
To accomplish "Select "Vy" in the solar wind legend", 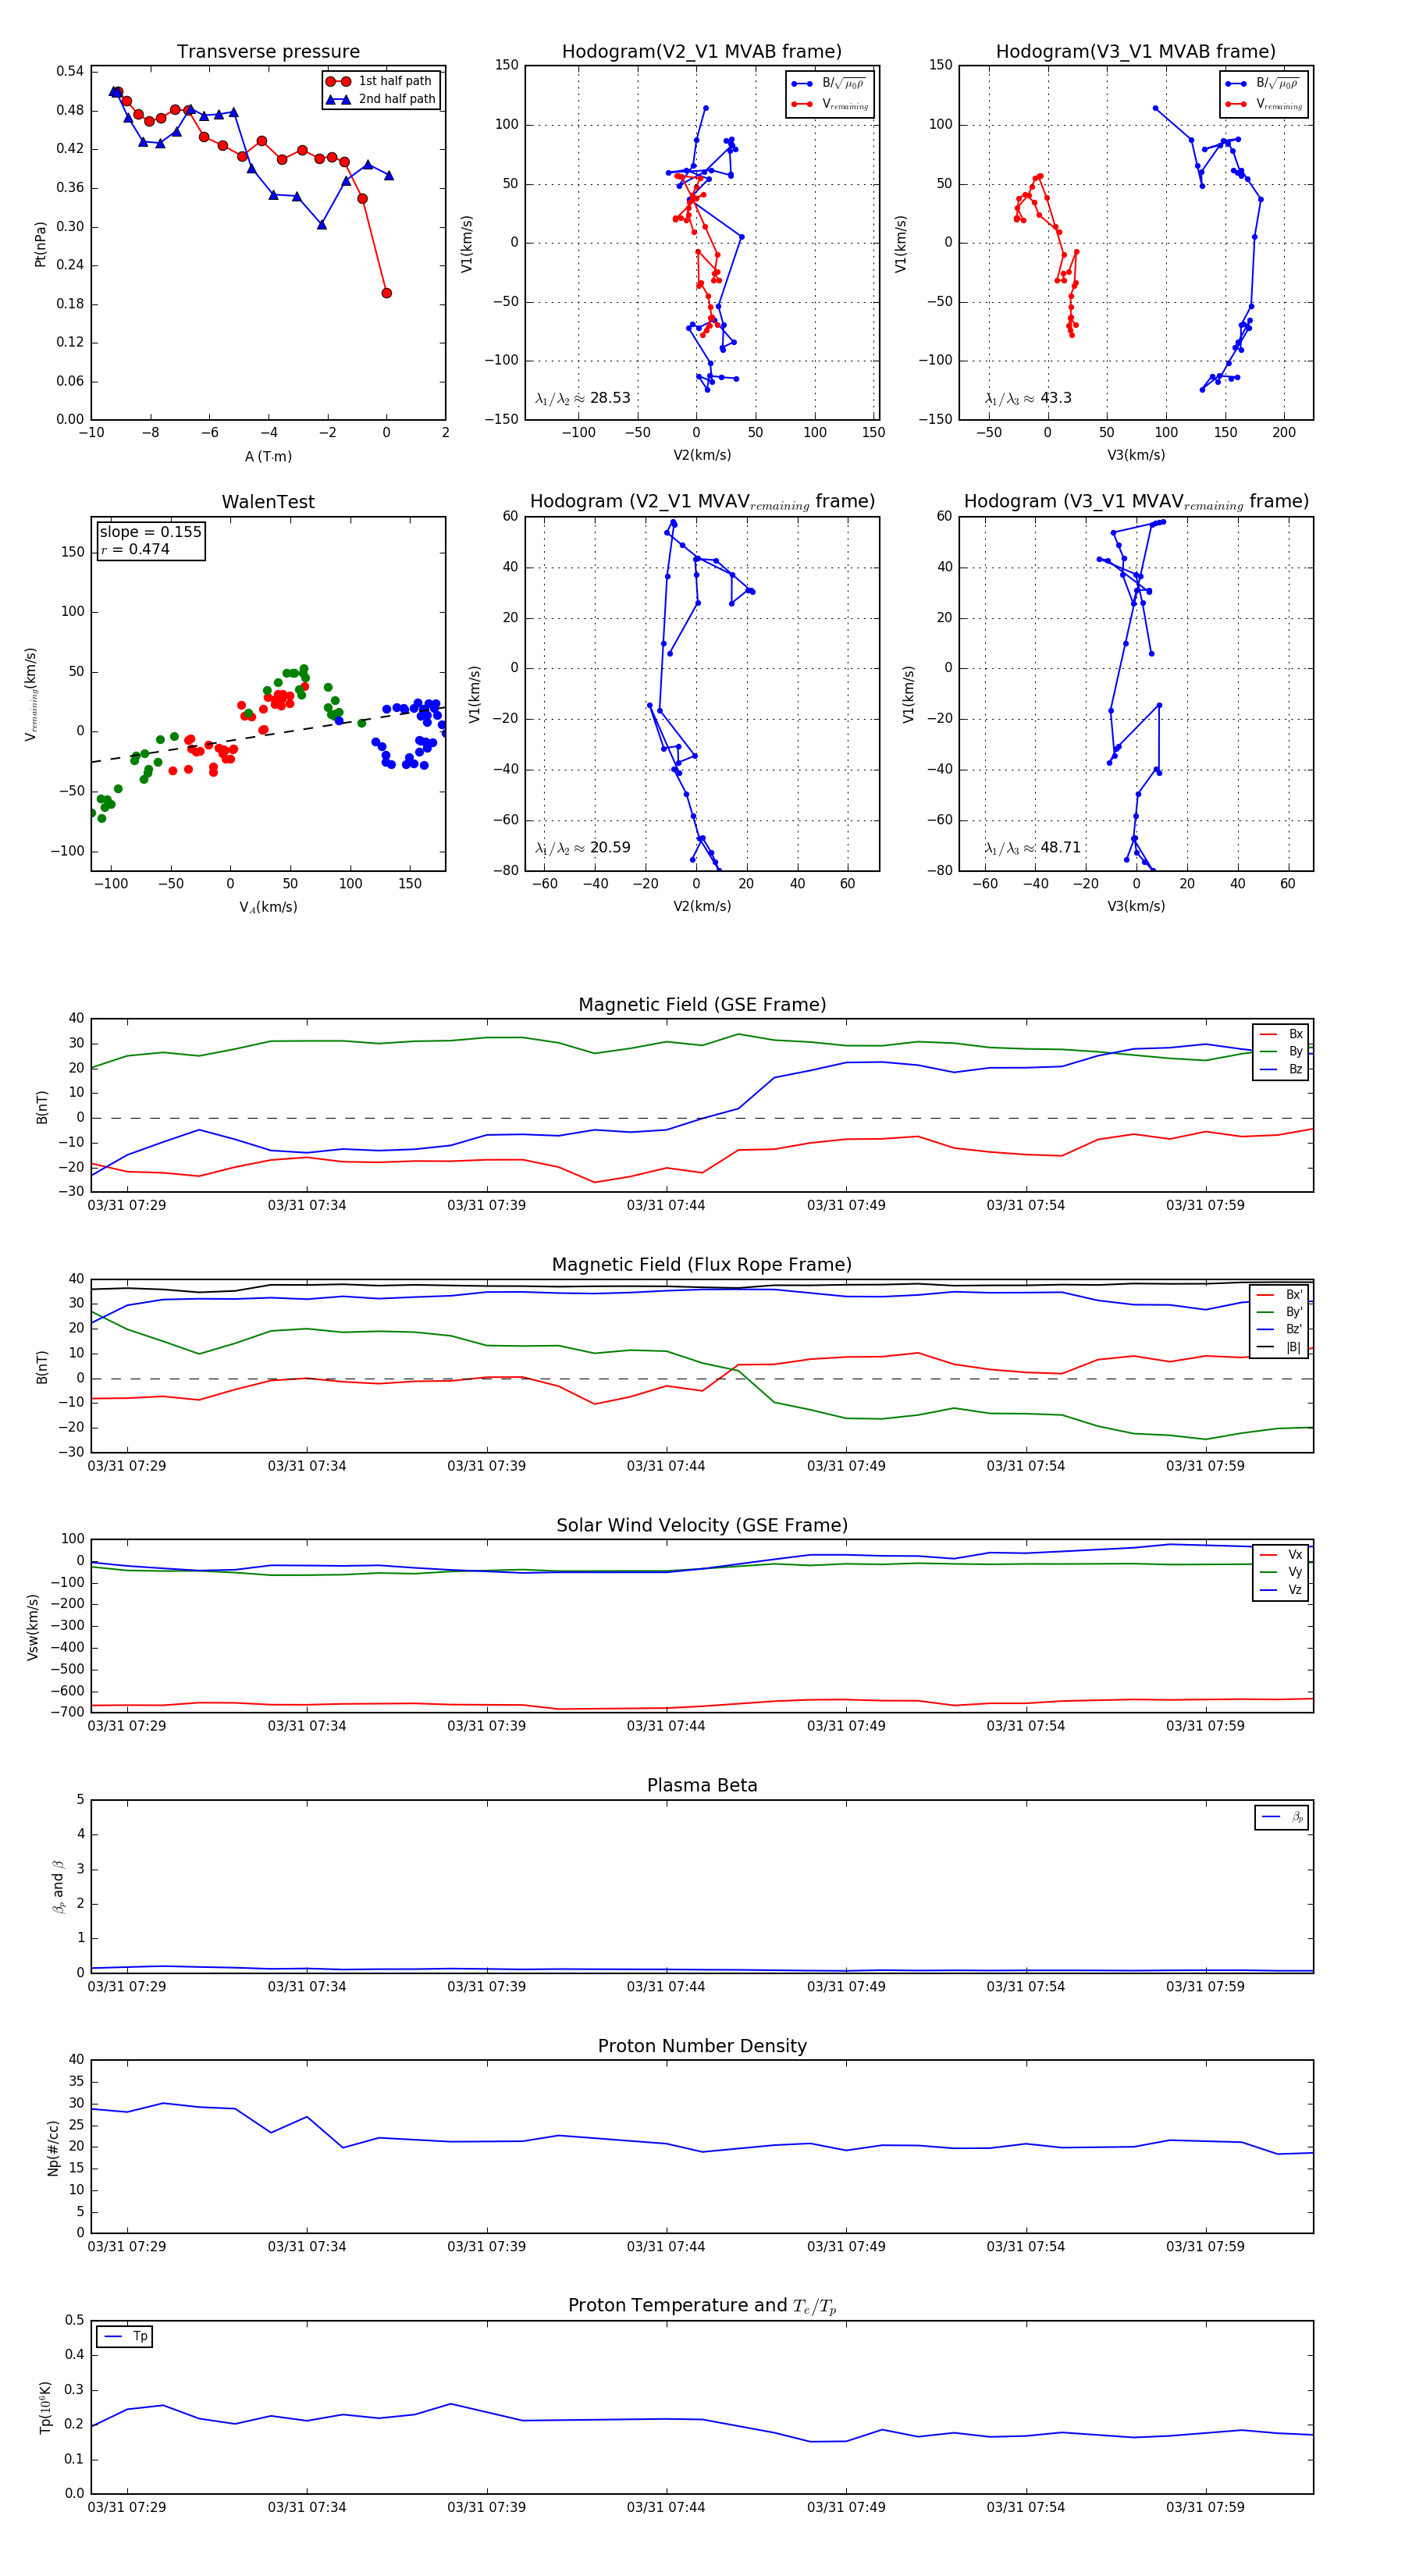I will click(x=1281, y=1572).
